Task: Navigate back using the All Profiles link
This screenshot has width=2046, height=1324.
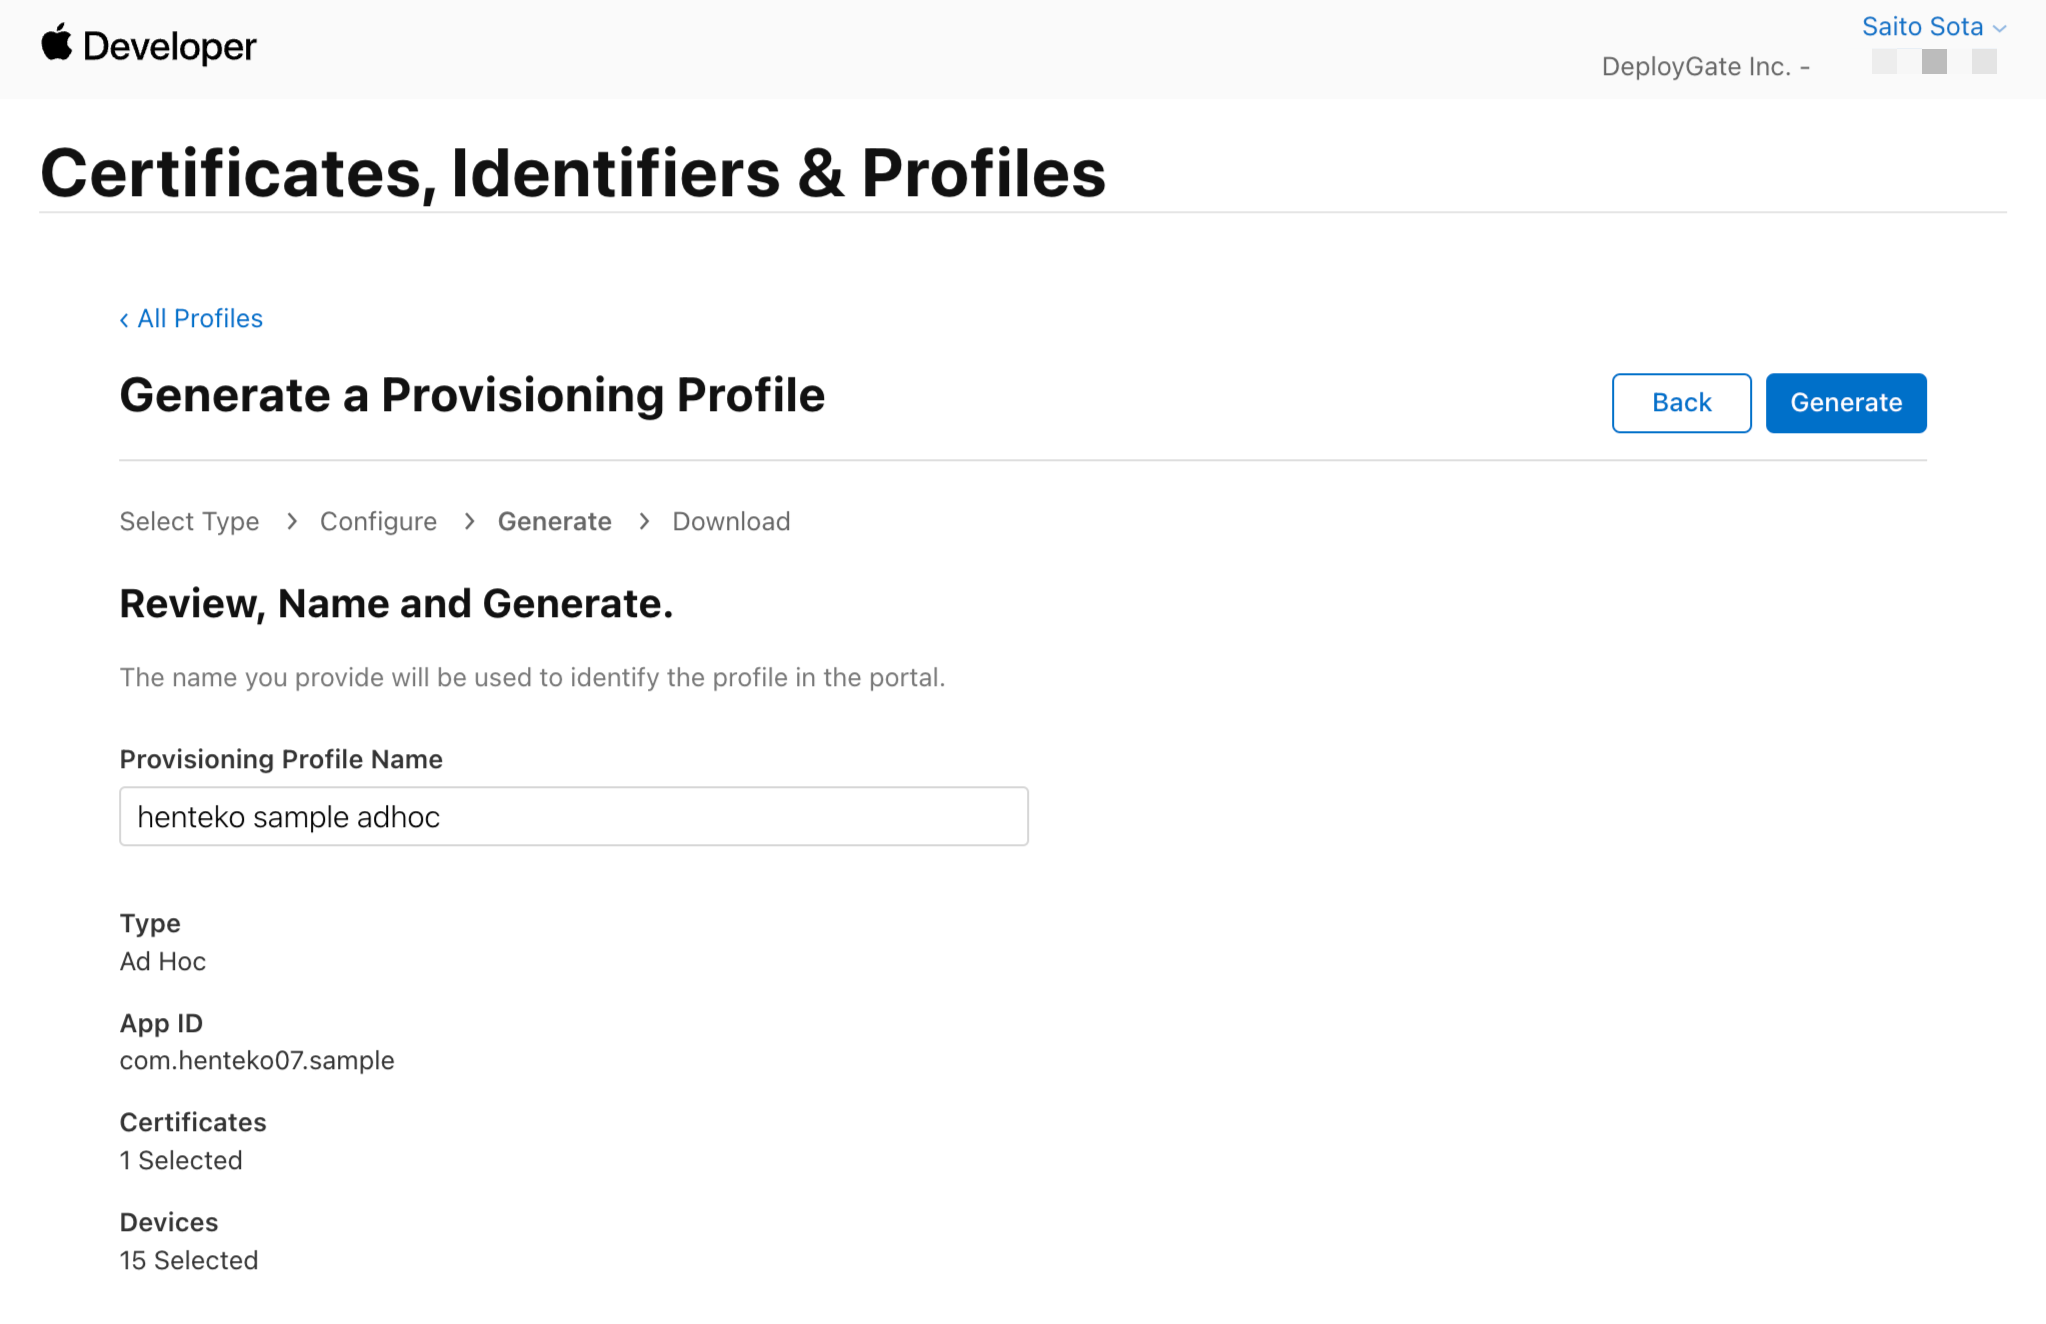Action: (x=199, y=318)
